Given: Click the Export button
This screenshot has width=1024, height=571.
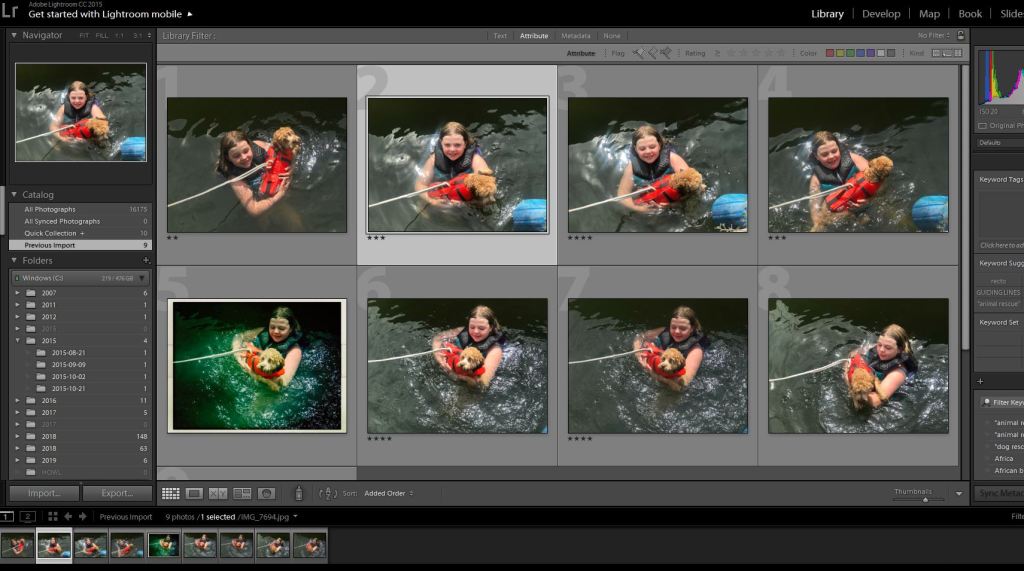Looking at the screenshot, I should 117,493.
